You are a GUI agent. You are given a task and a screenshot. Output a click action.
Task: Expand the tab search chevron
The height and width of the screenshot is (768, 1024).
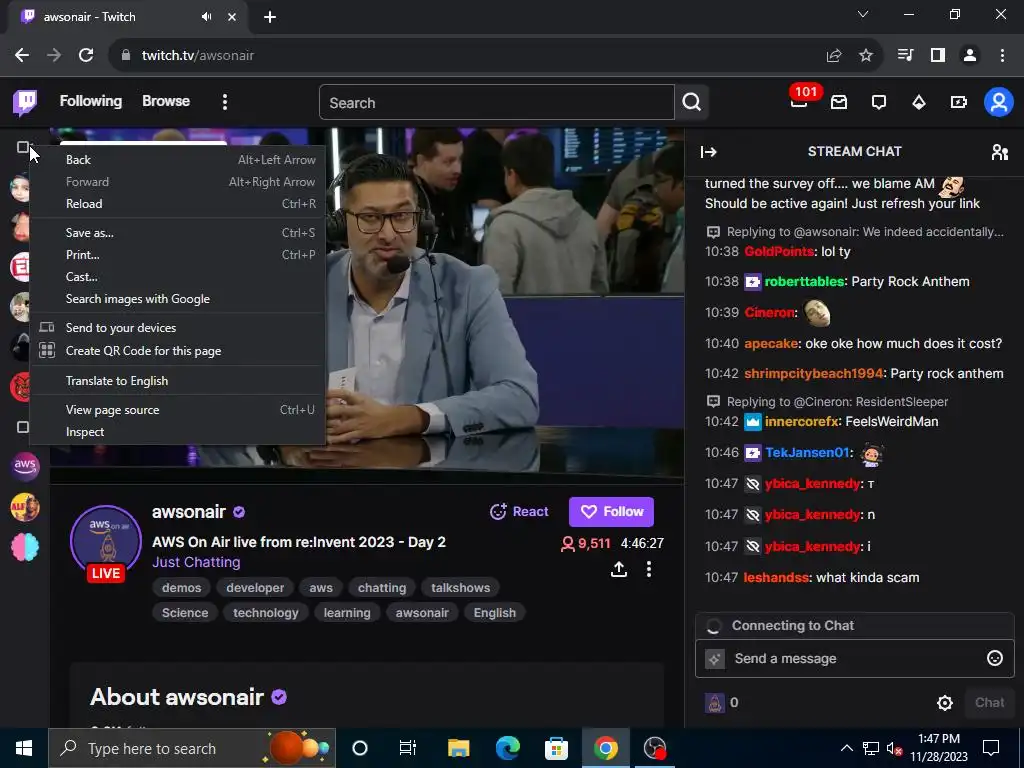click(x=863, y=14)
